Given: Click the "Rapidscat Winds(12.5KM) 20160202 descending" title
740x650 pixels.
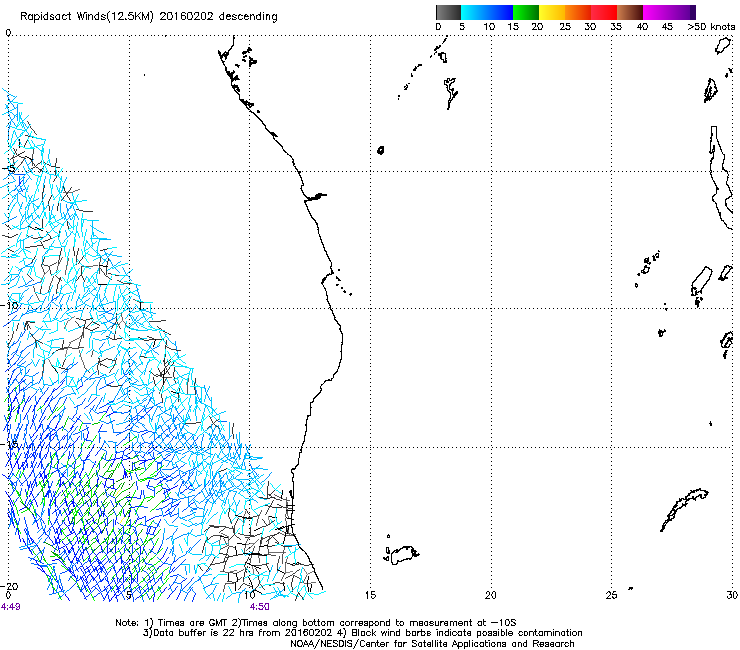Looking at the screenshot, I should (149, 17).
